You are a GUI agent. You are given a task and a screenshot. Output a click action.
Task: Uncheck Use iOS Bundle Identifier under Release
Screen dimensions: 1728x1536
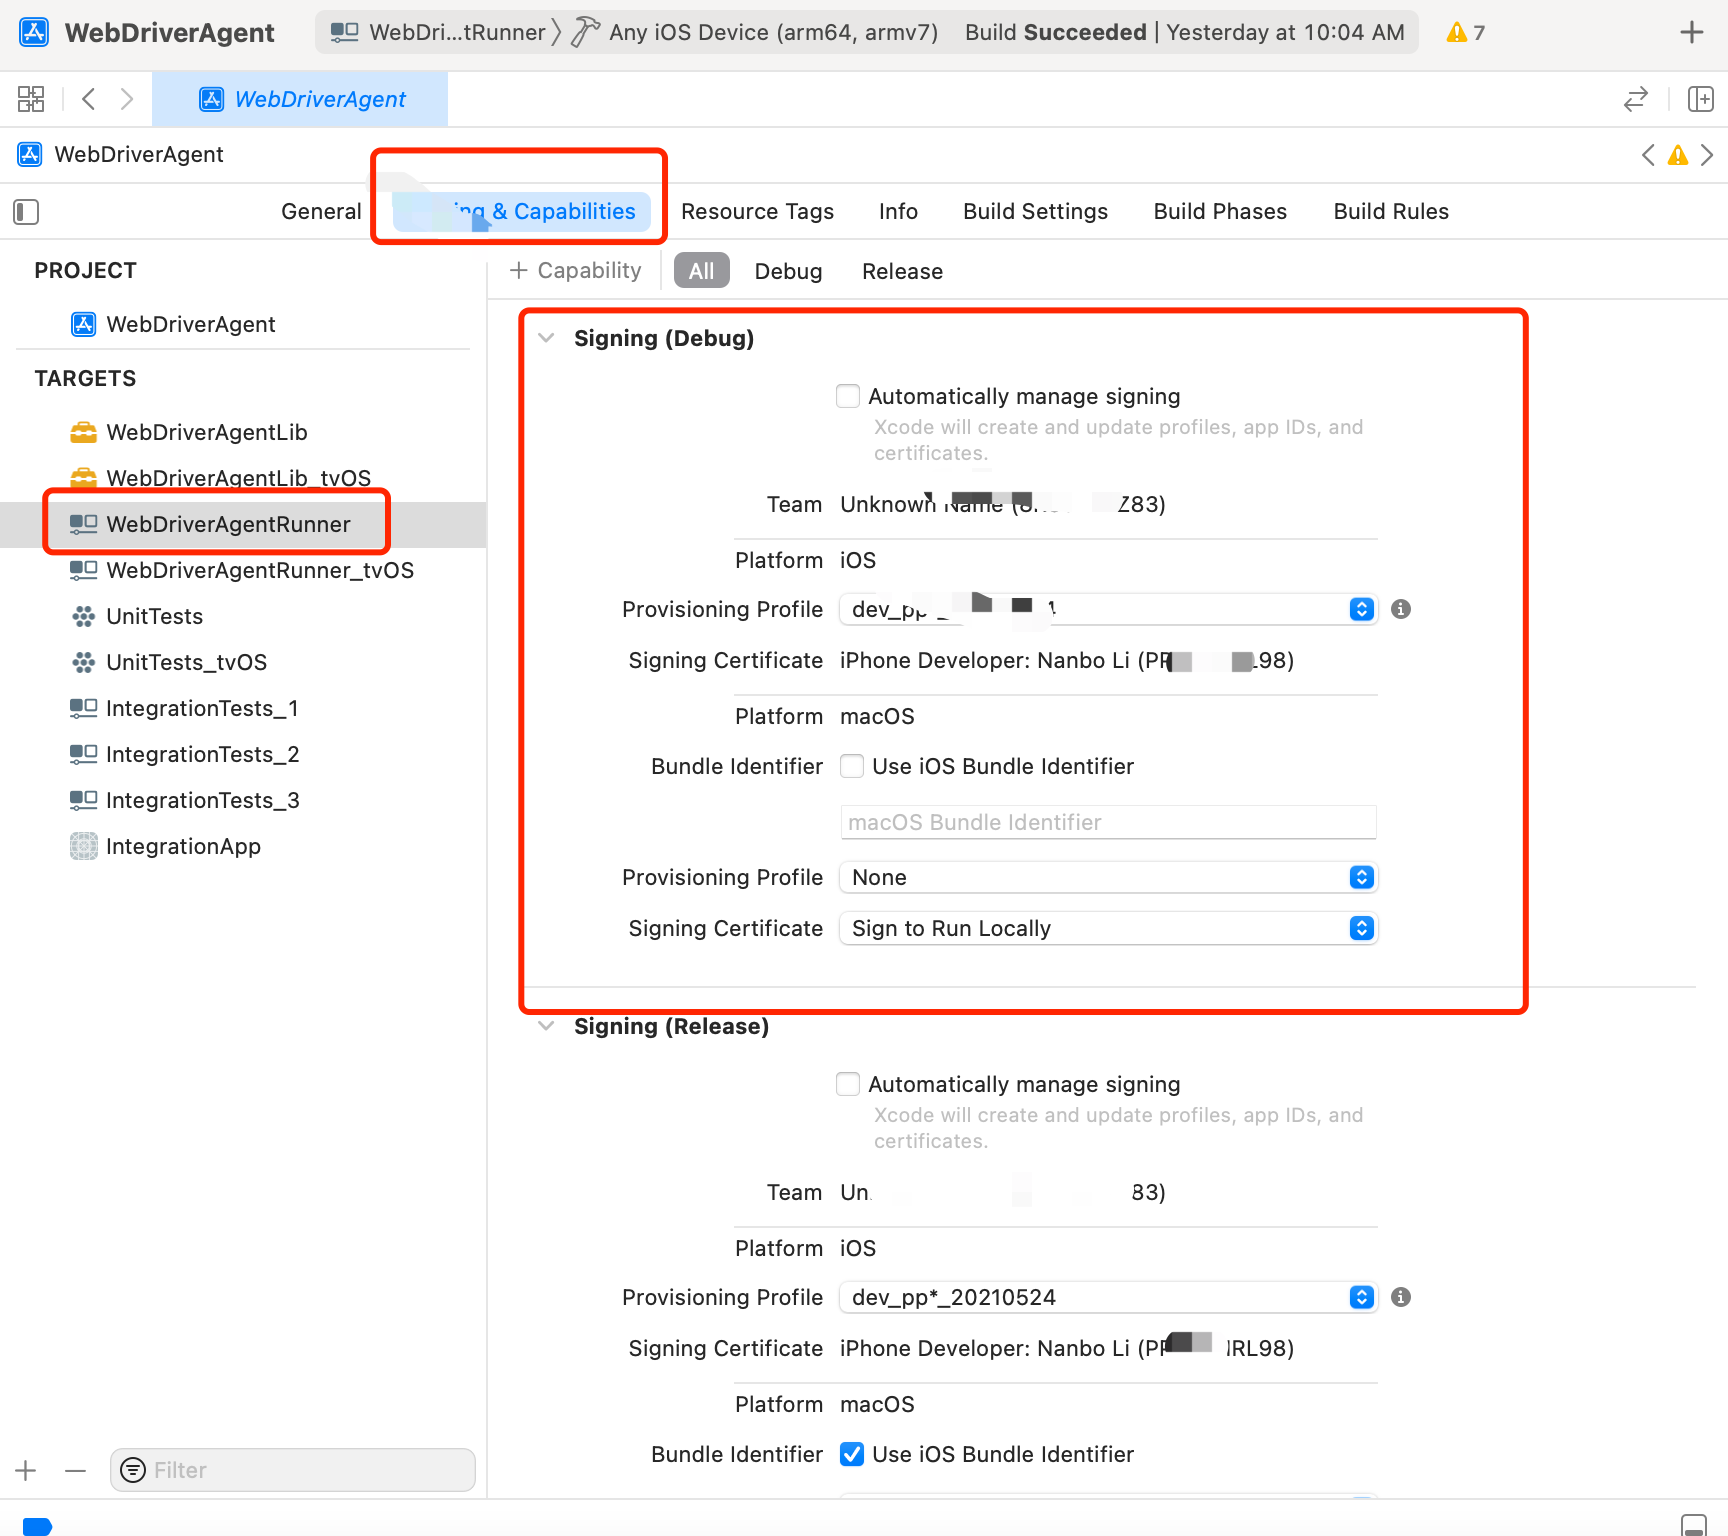click(x=852, y=1454)
